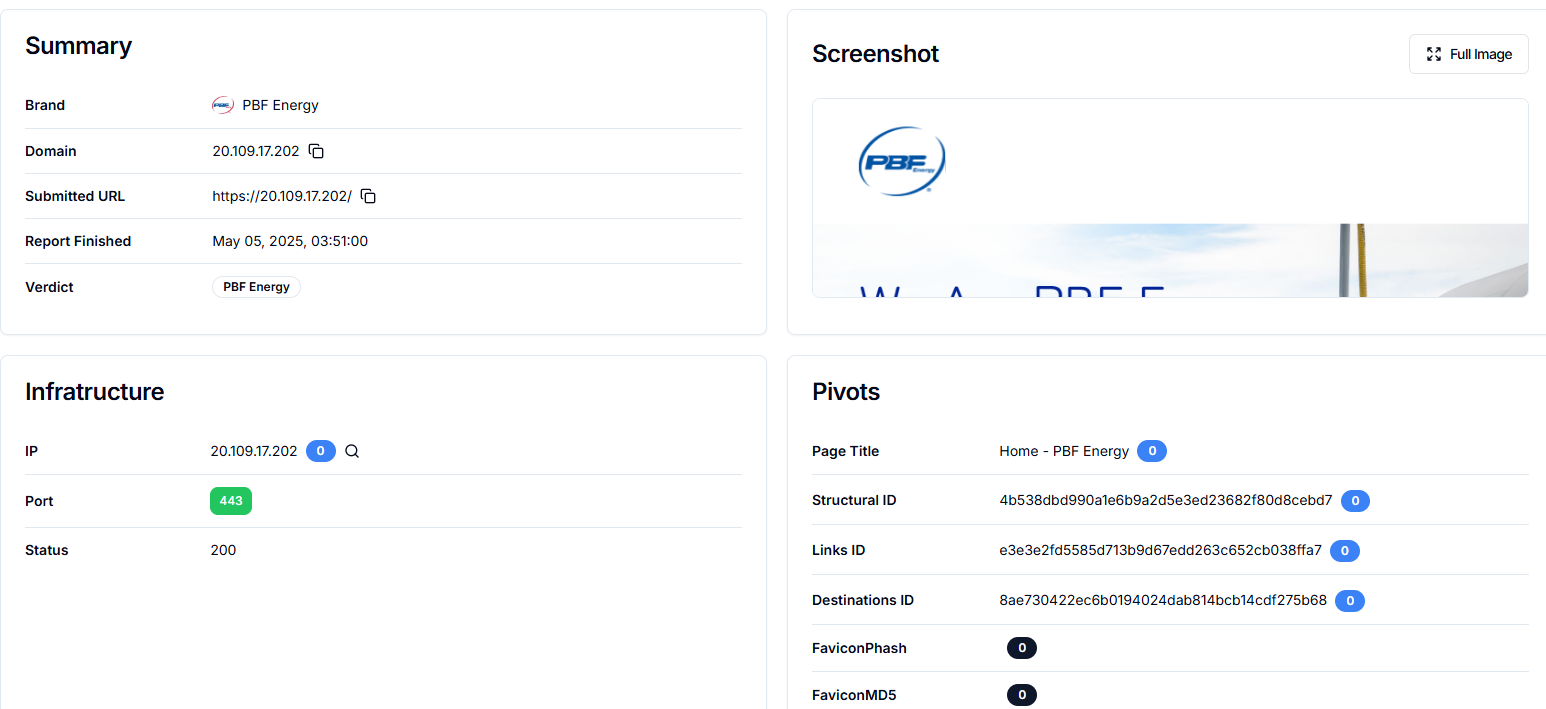Click the https://20.109.17.202/ submitted URL text
This screenshot has width=1546, height=709.
282,196
